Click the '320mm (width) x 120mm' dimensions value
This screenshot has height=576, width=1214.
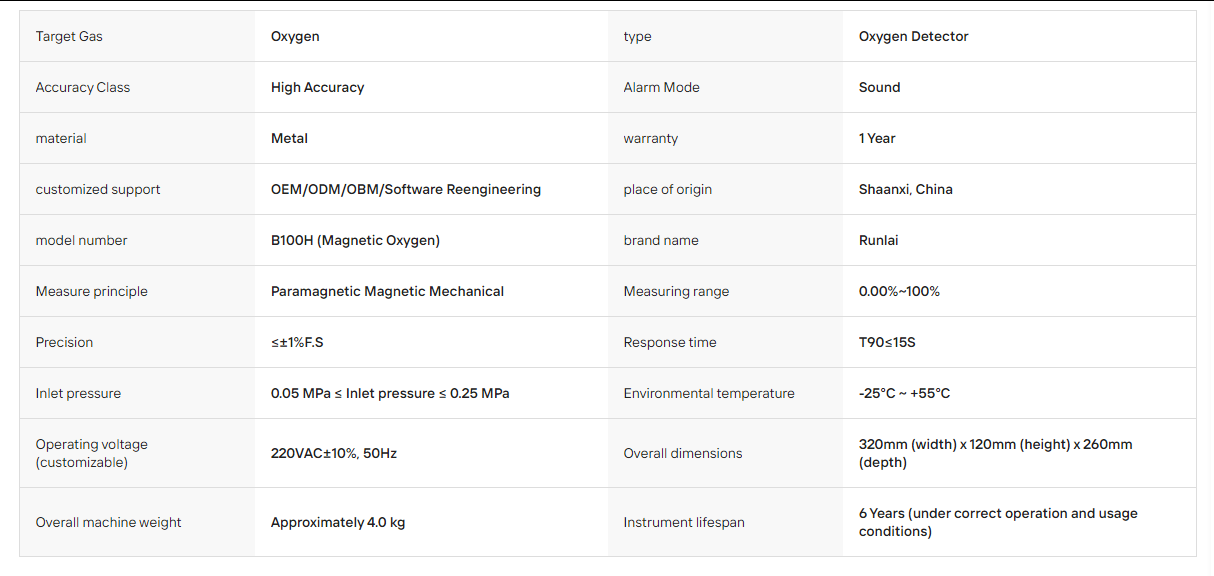coord(995,454)
